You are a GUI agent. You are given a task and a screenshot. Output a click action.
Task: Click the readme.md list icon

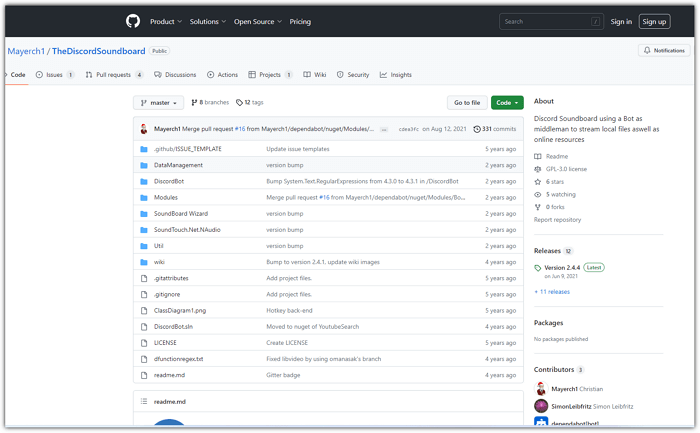tap(143, 401)
